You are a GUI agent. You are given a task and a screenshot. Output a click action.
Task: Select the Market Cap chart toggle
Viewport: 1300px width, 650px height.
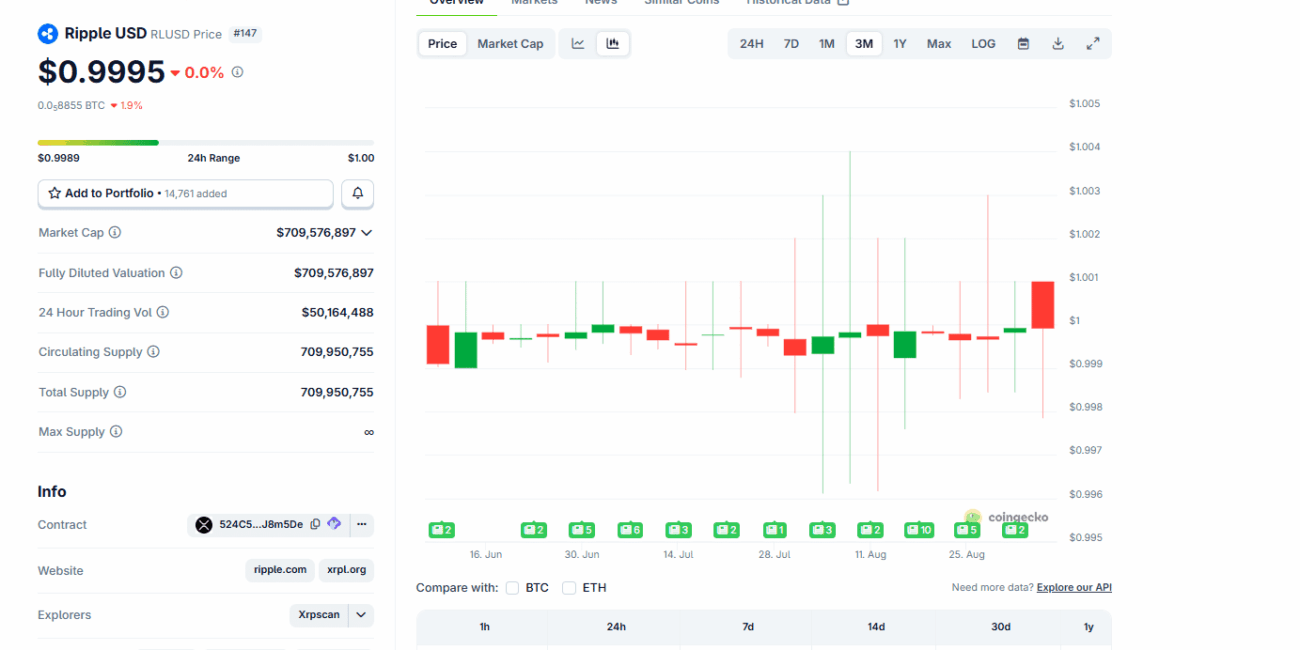point(510,44)
